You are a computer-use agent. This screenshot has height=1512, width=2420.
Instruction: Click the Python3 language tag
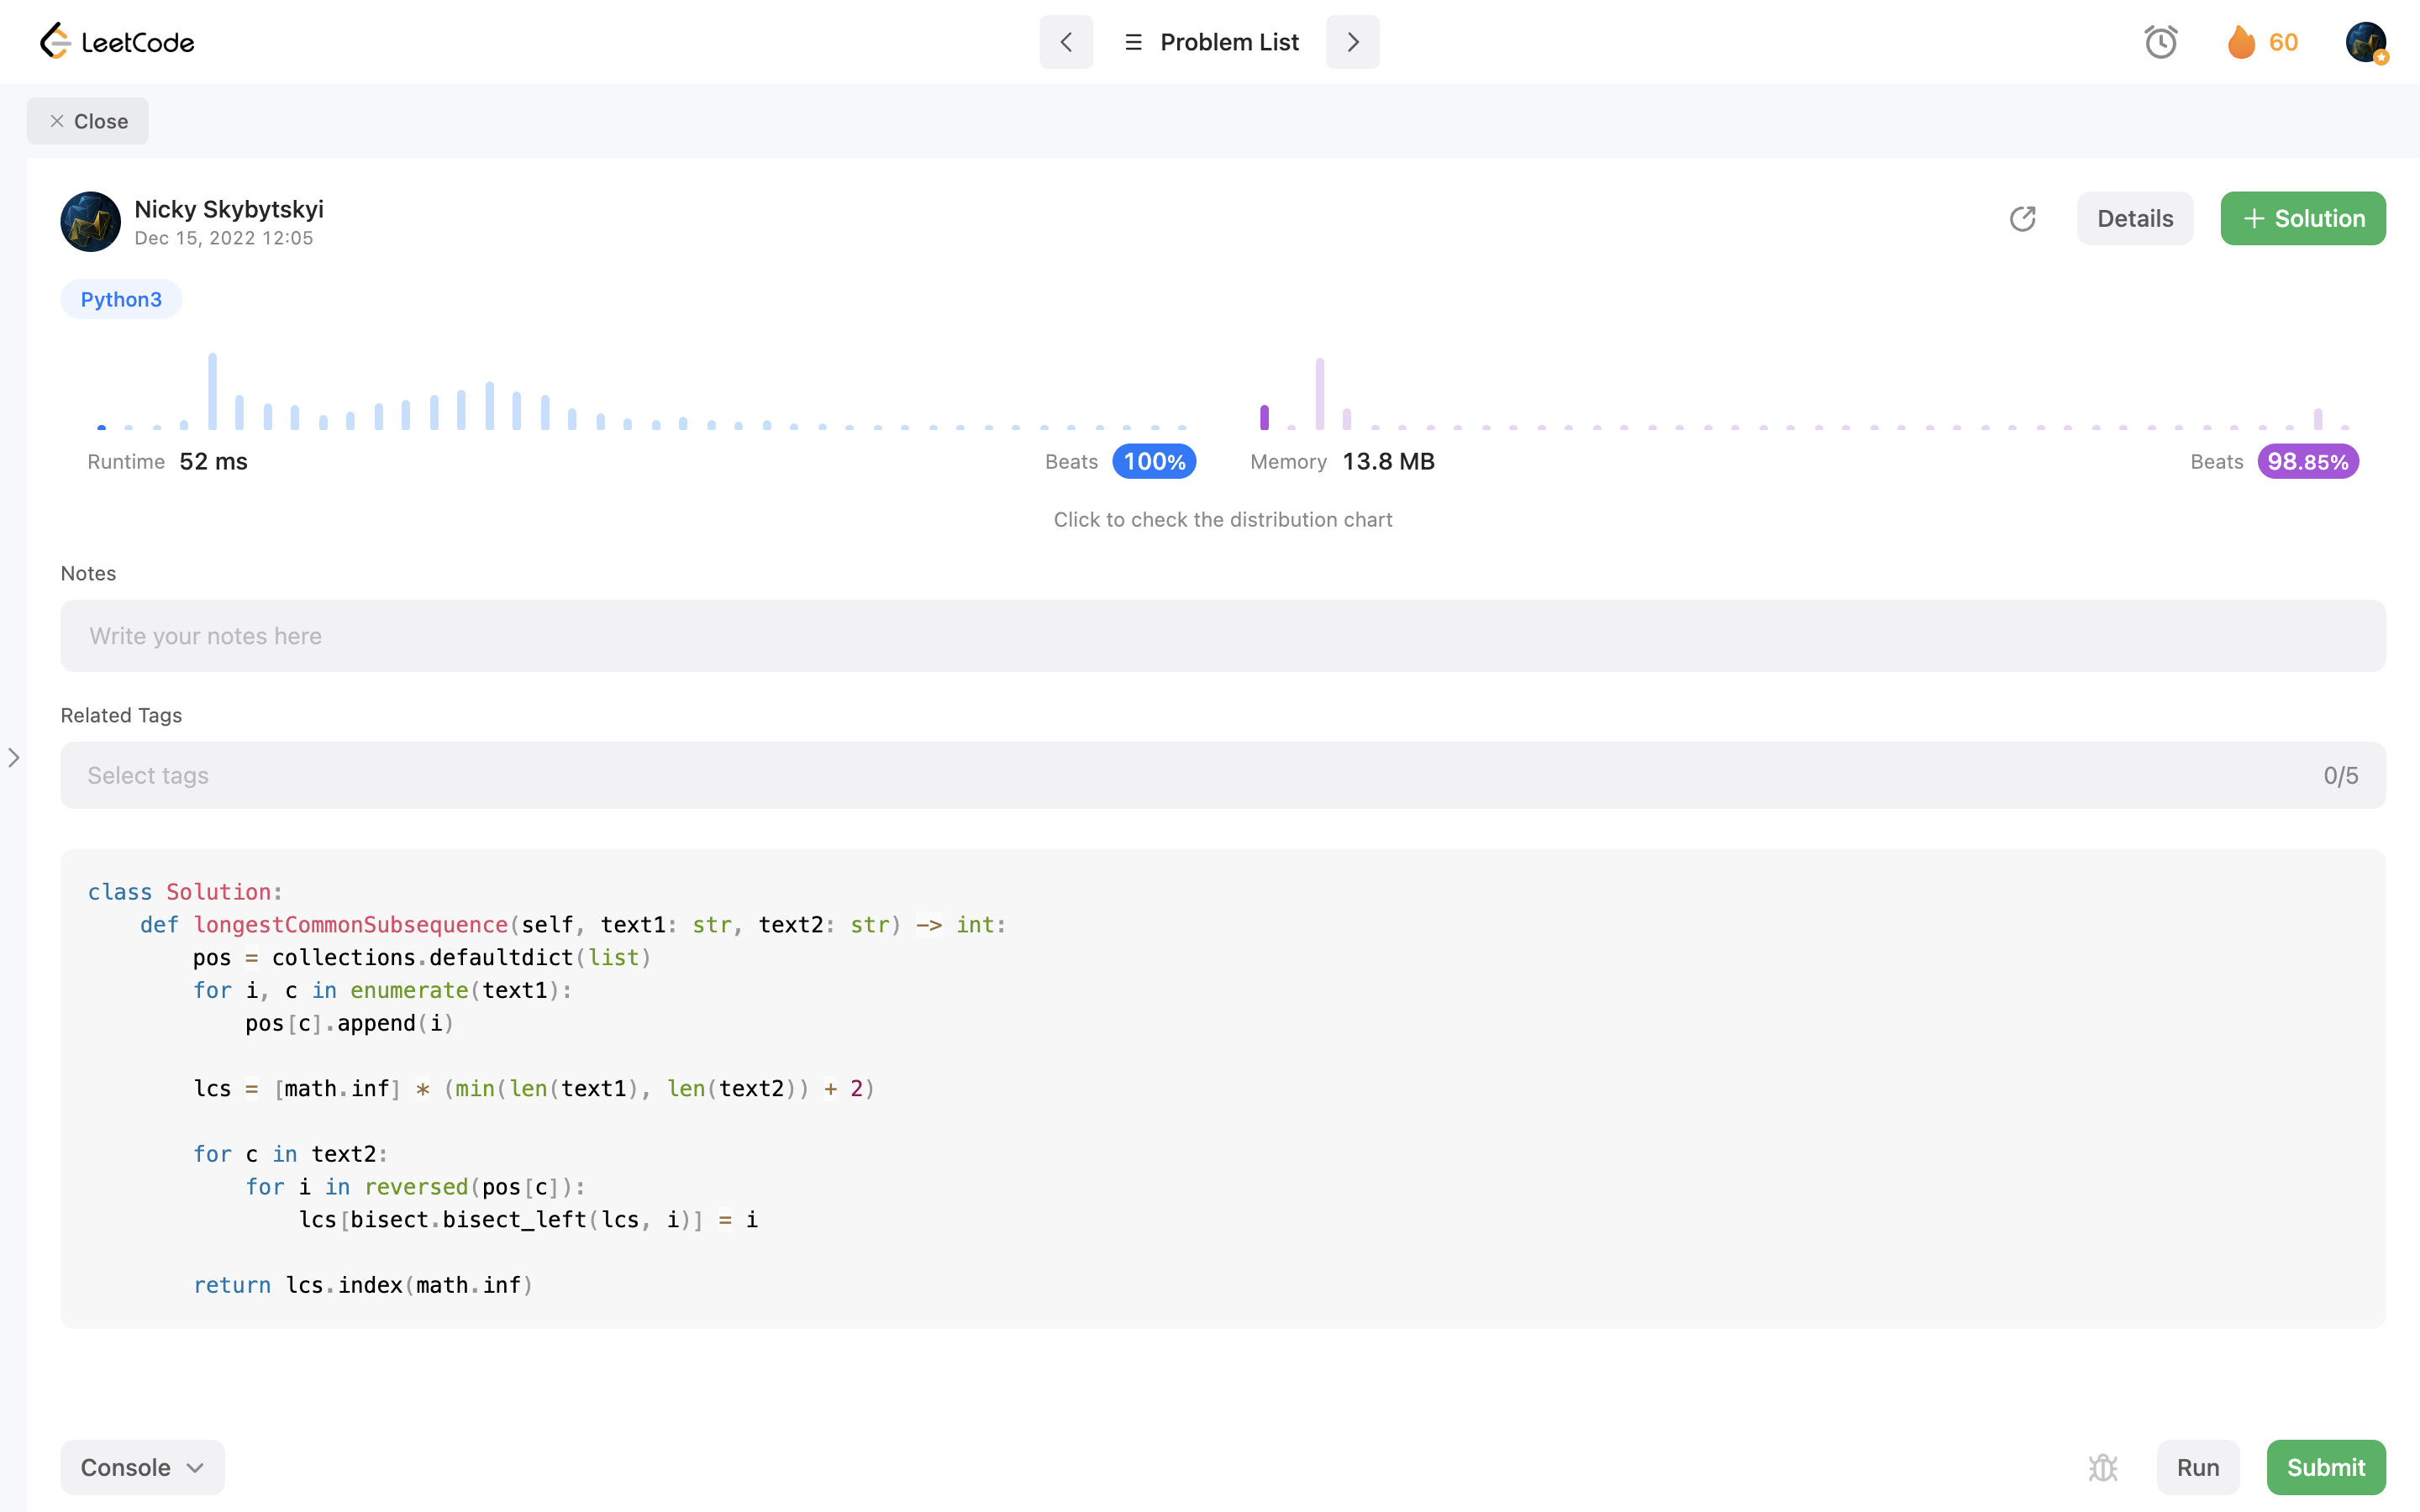click(121, 299)
